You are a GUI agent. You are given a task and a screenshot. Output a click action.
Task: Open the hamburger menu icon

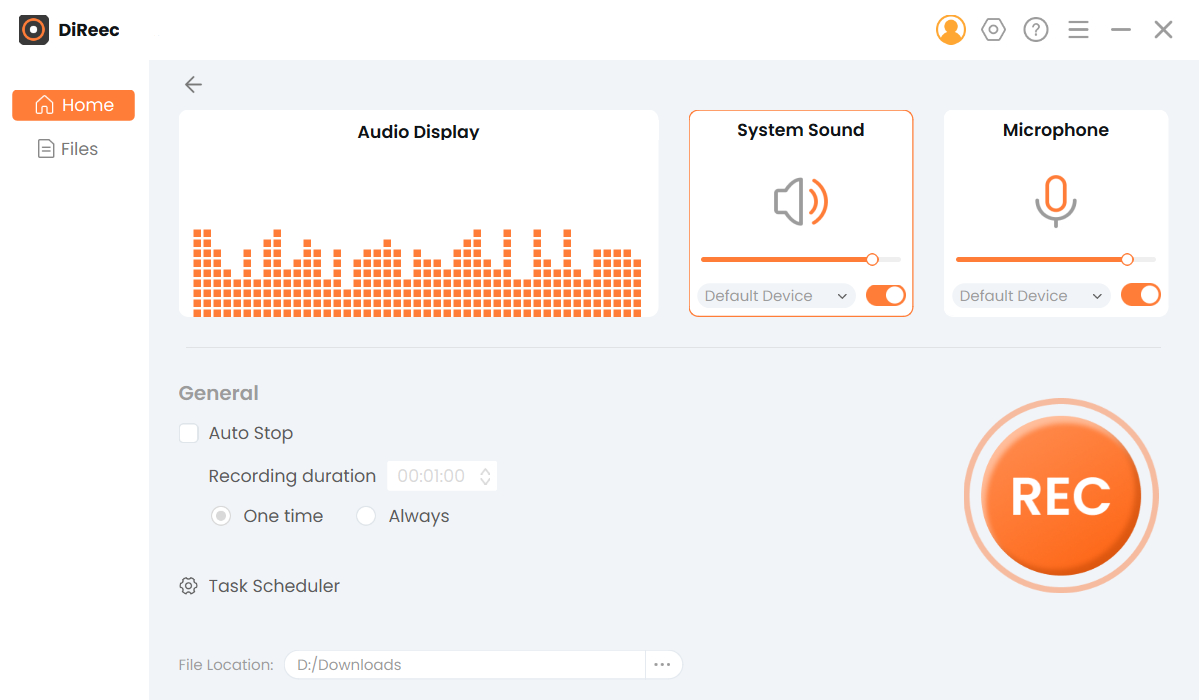1078,29
